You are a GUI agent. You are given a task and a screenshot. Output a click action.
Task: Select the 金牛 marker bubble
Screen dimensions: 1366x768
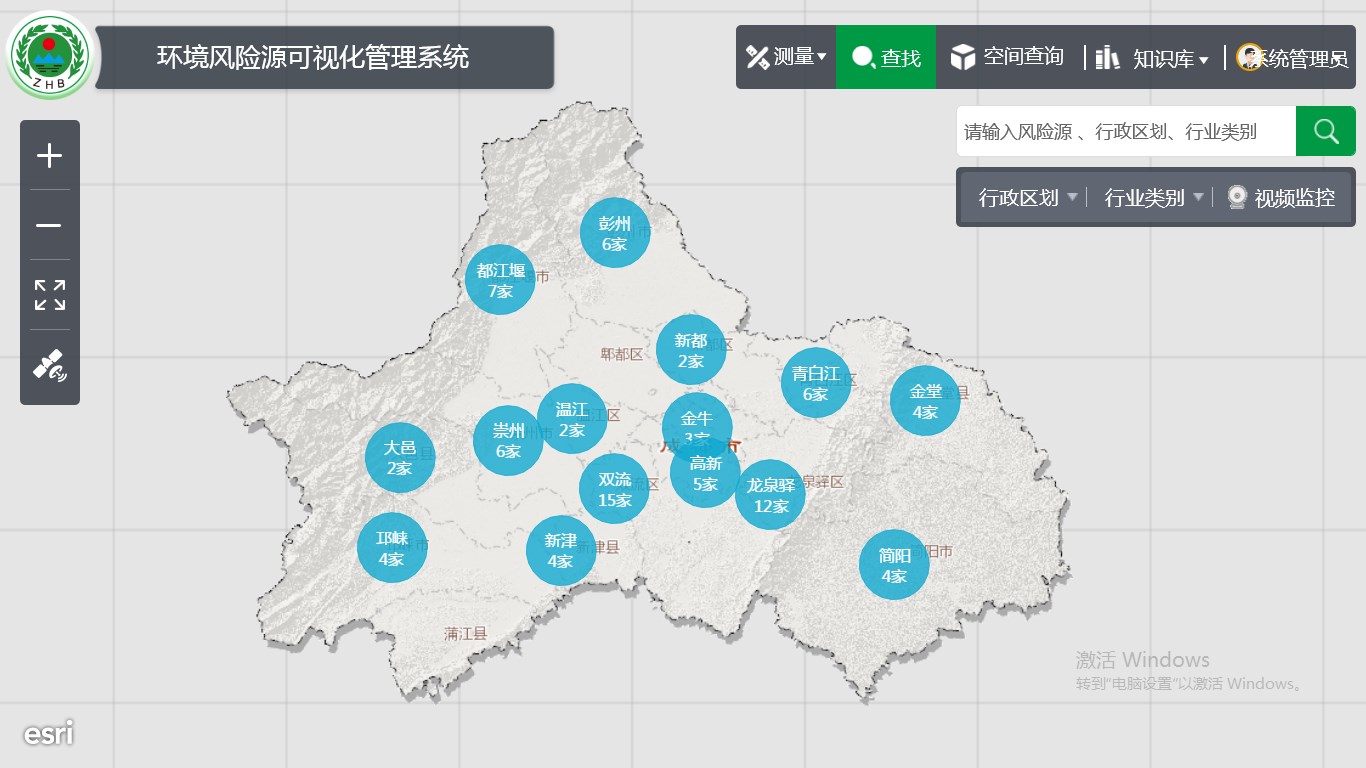click(697, 418)
